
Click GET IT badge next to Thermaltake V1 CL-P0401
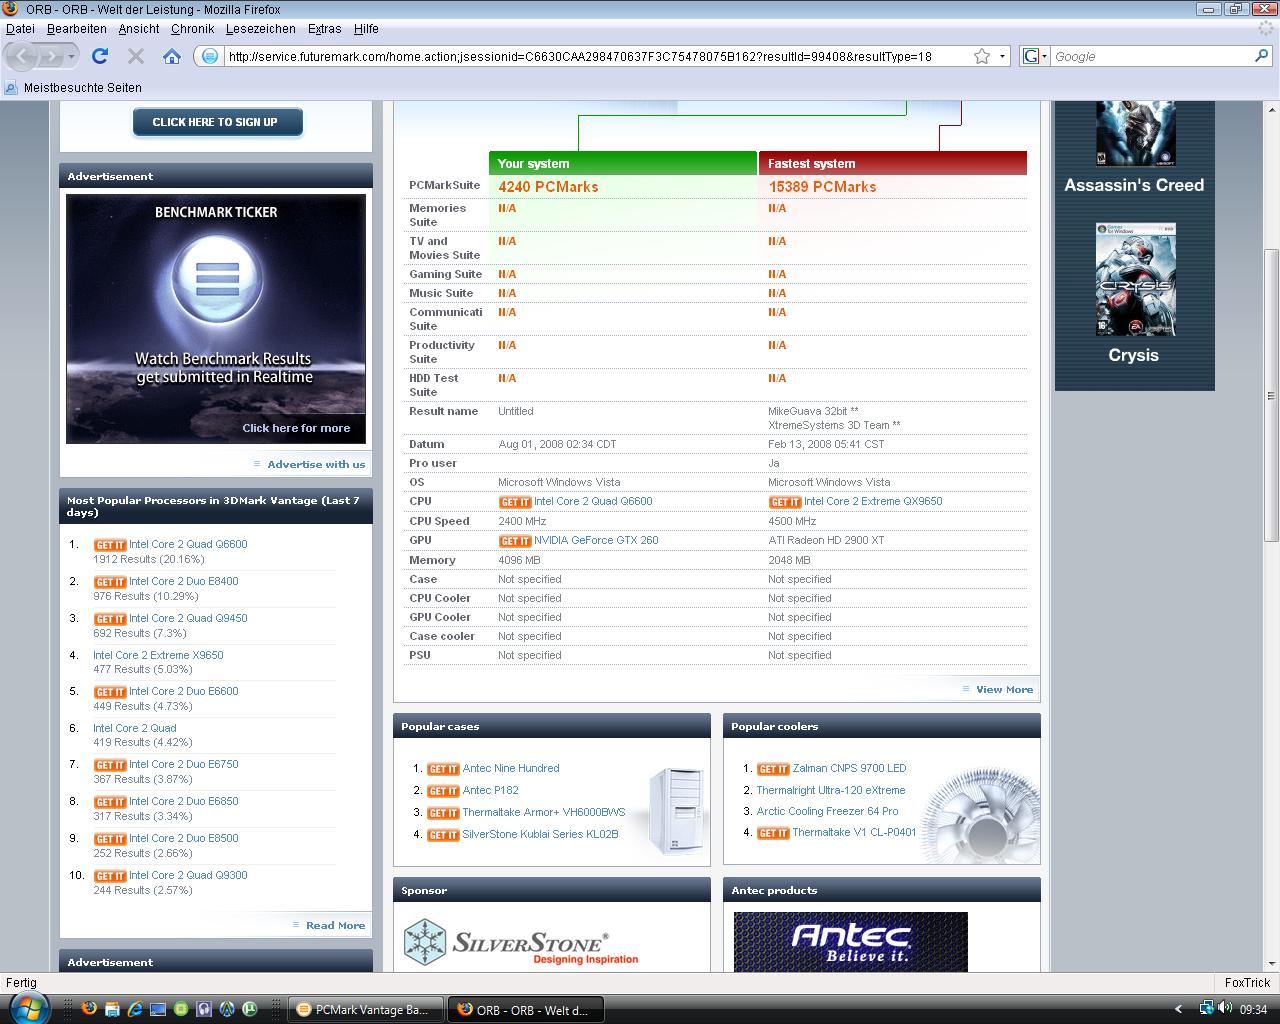pyautogui.click(x=773, y=833)
